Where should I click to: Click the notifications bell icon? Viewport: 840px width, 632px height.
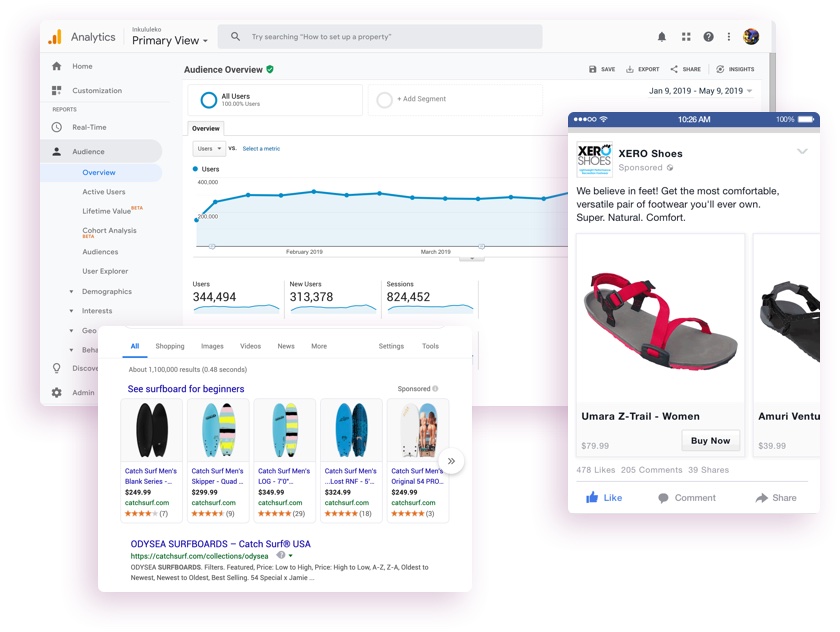tap(662, 36)
